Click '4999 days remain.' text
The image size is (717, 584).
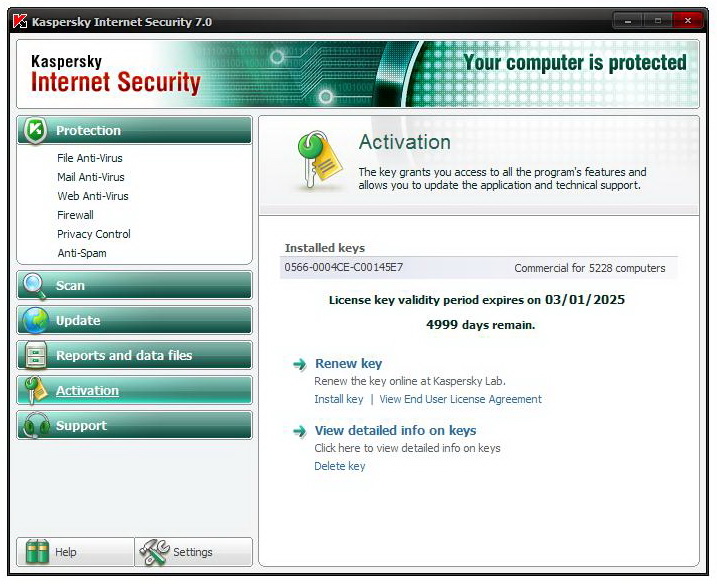[x=481, y=325]
